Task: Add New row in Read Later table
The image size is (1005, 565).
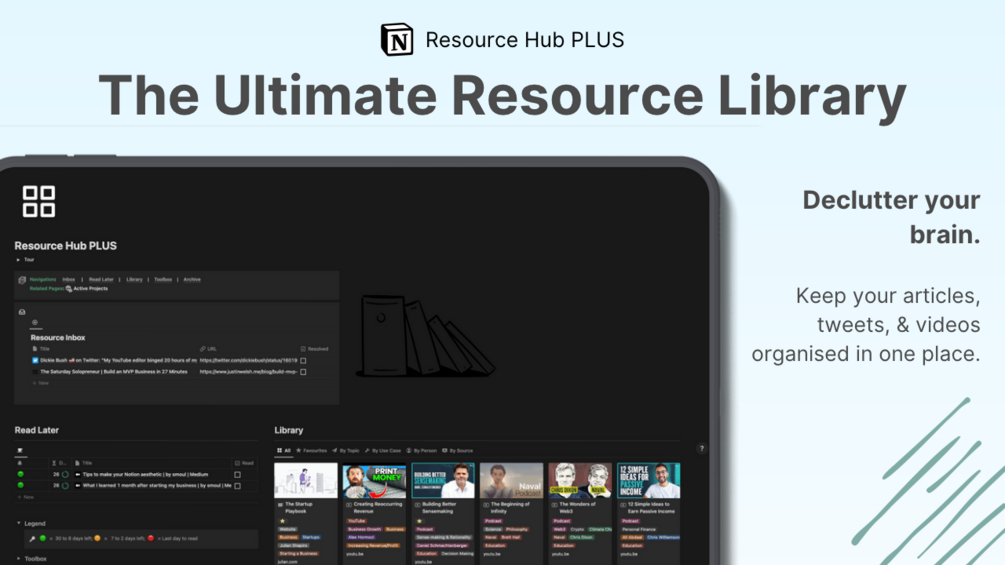Action: click(x=26, y=497)
